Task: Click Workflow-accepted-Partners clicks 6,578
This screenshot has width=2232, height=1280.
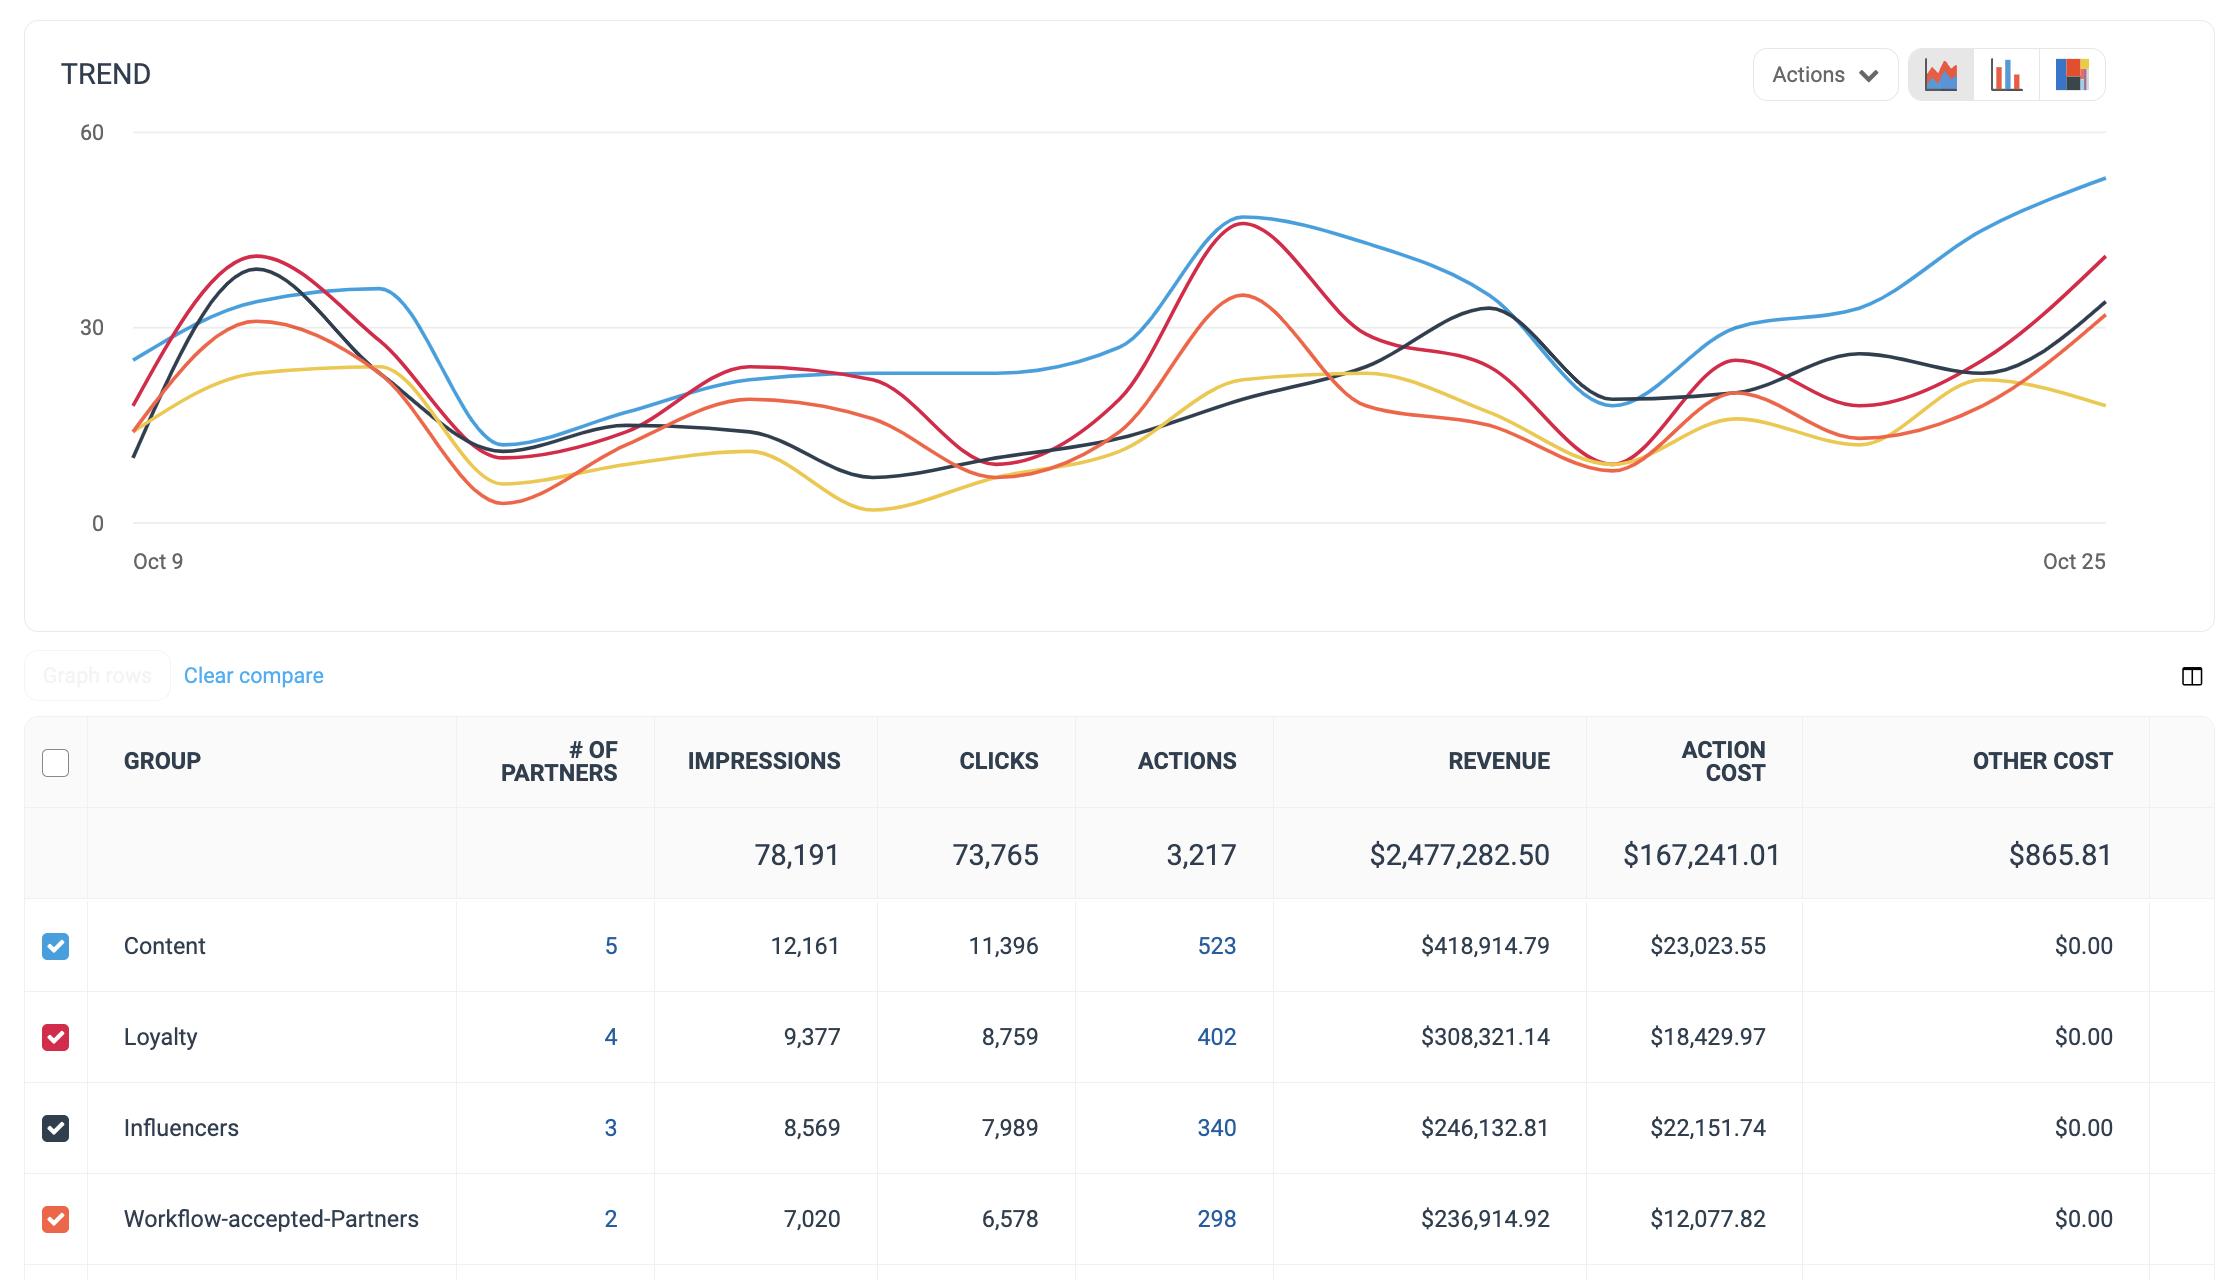Action: [1010, 1219]
